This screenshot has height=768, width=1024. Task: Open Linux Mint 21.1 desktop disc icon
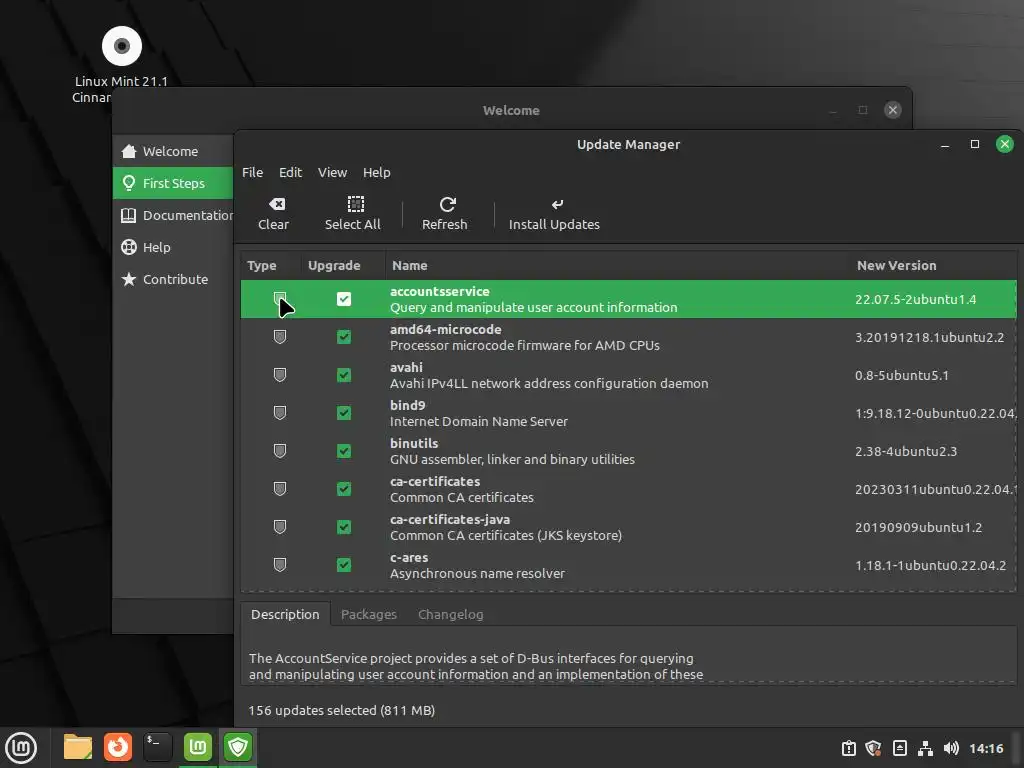click(121, 46)
